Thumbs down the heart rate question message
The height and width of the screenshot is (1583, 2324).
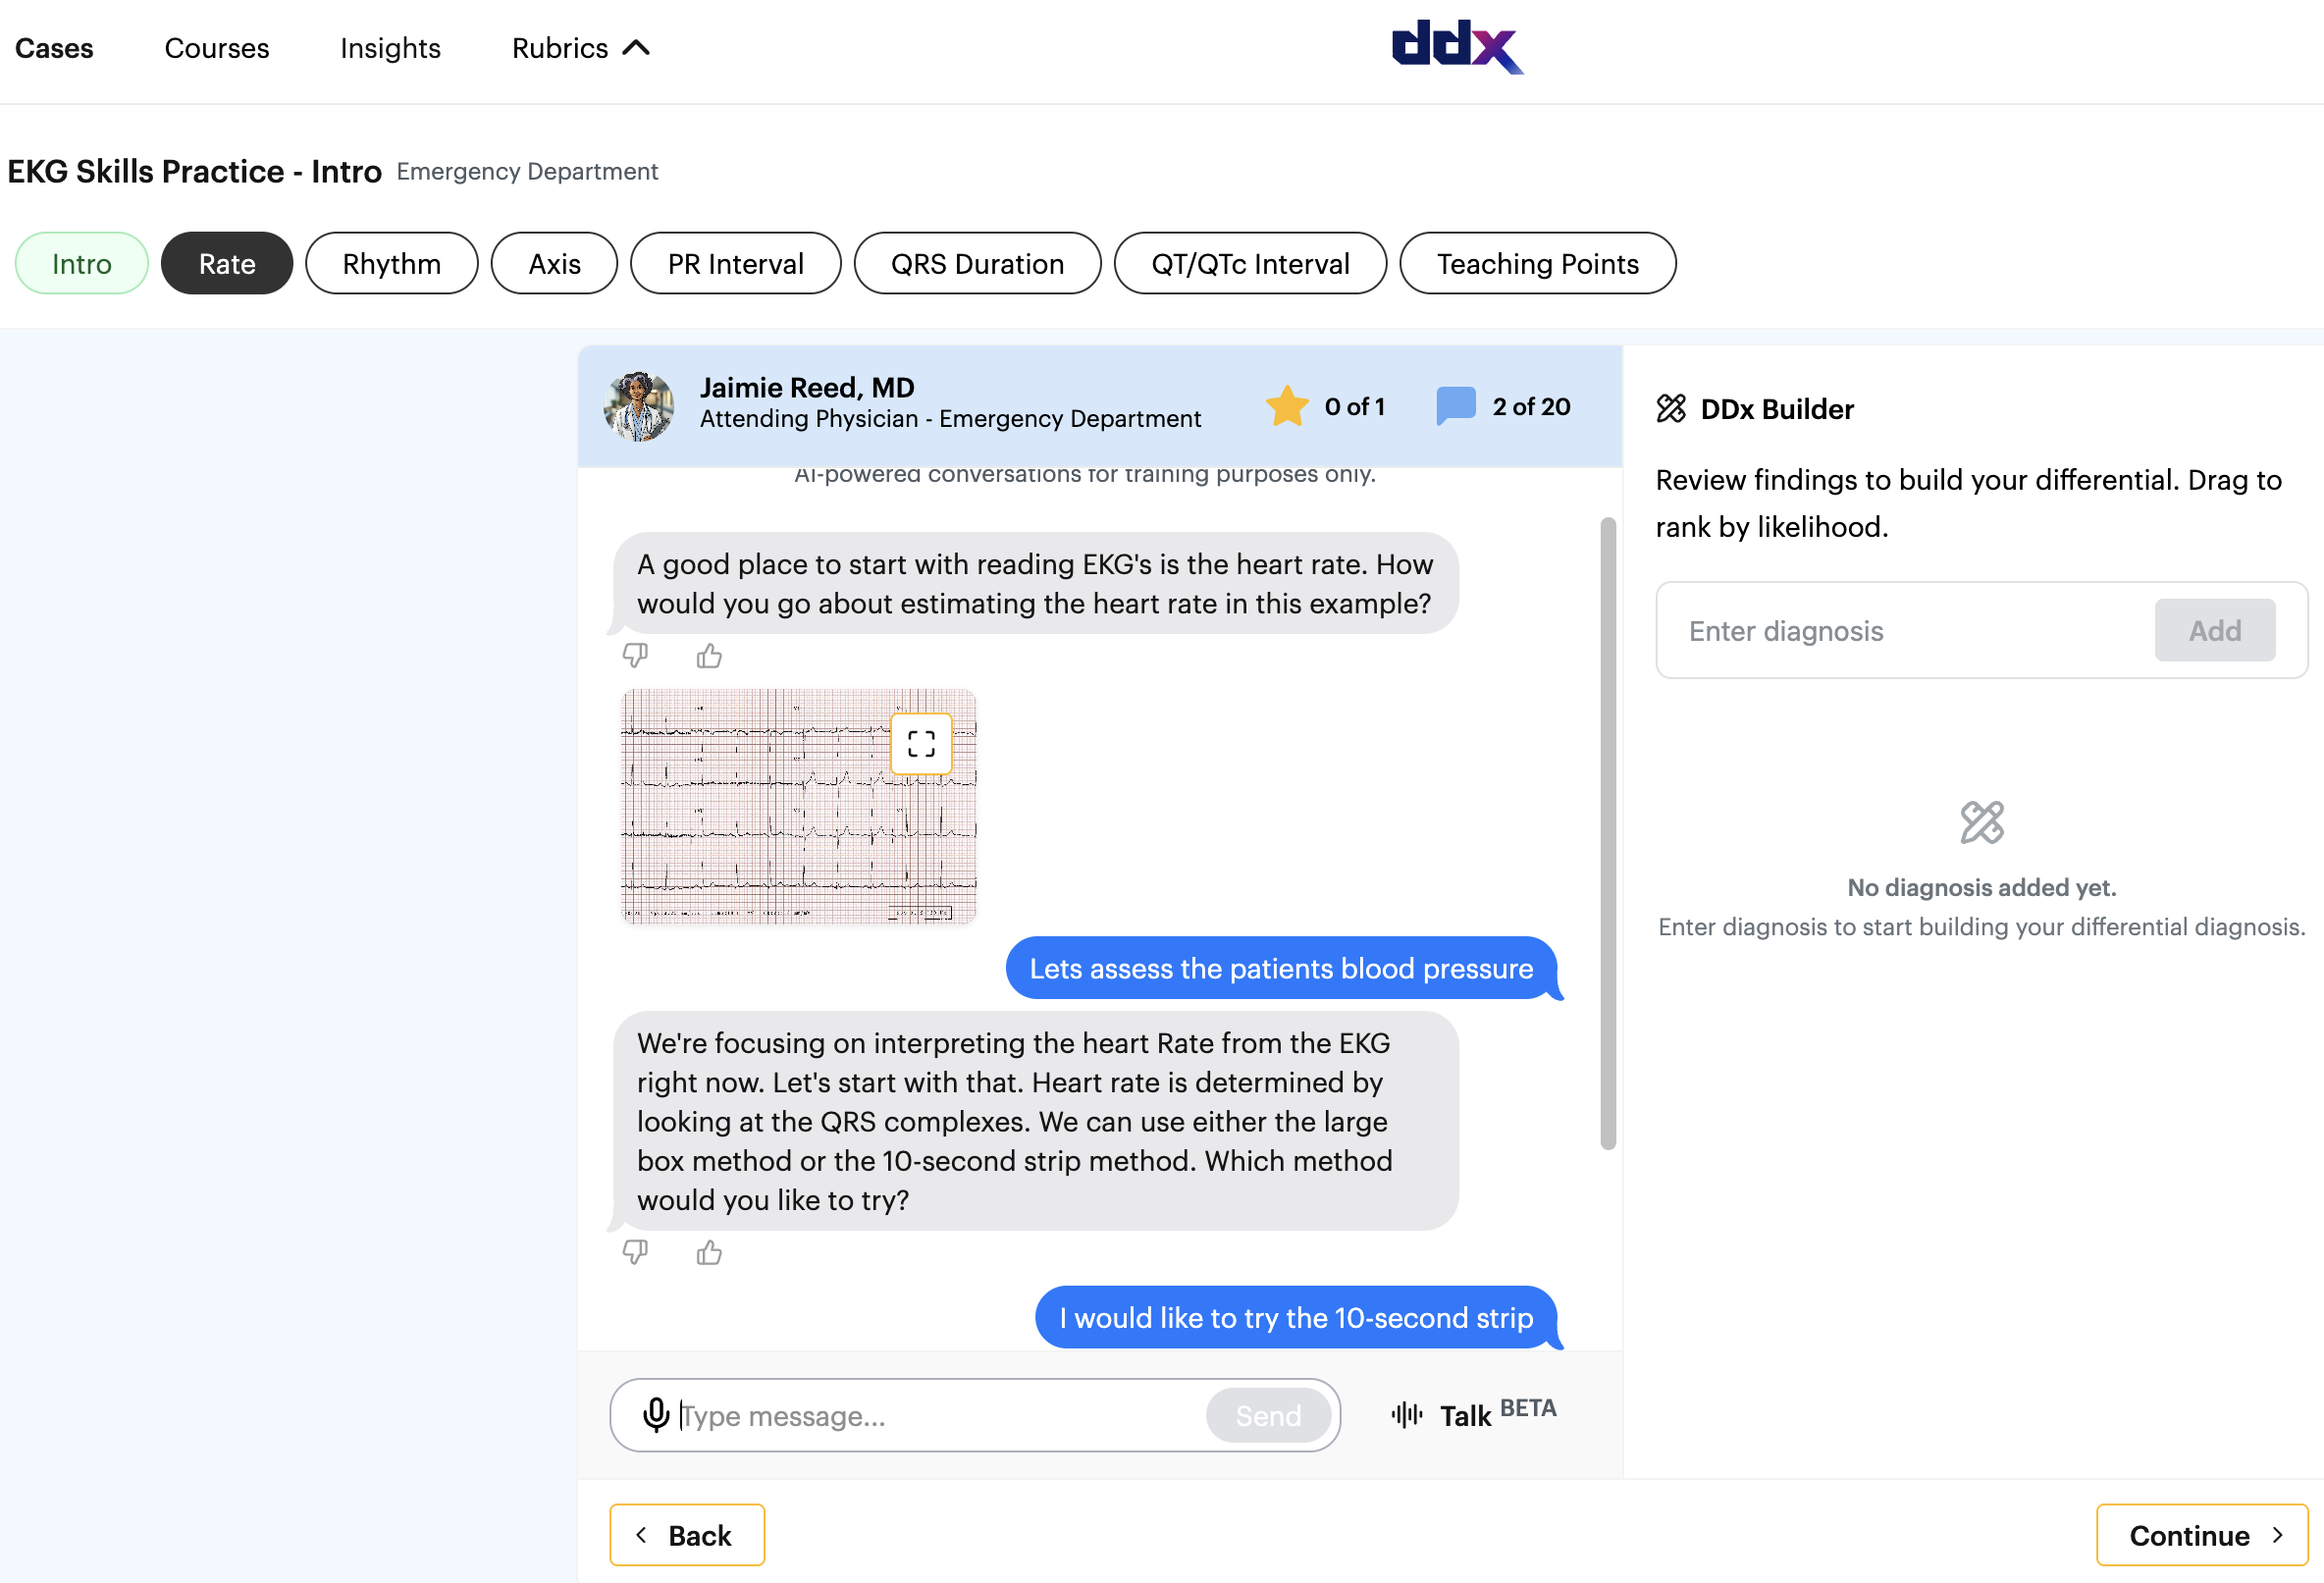point(635,655)
